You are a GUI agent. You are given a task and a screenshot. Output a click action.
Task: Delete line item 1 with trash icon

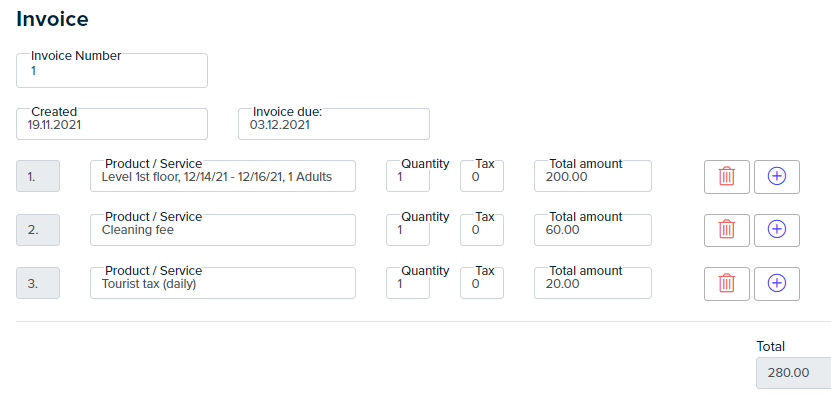(x=727, y=177)
